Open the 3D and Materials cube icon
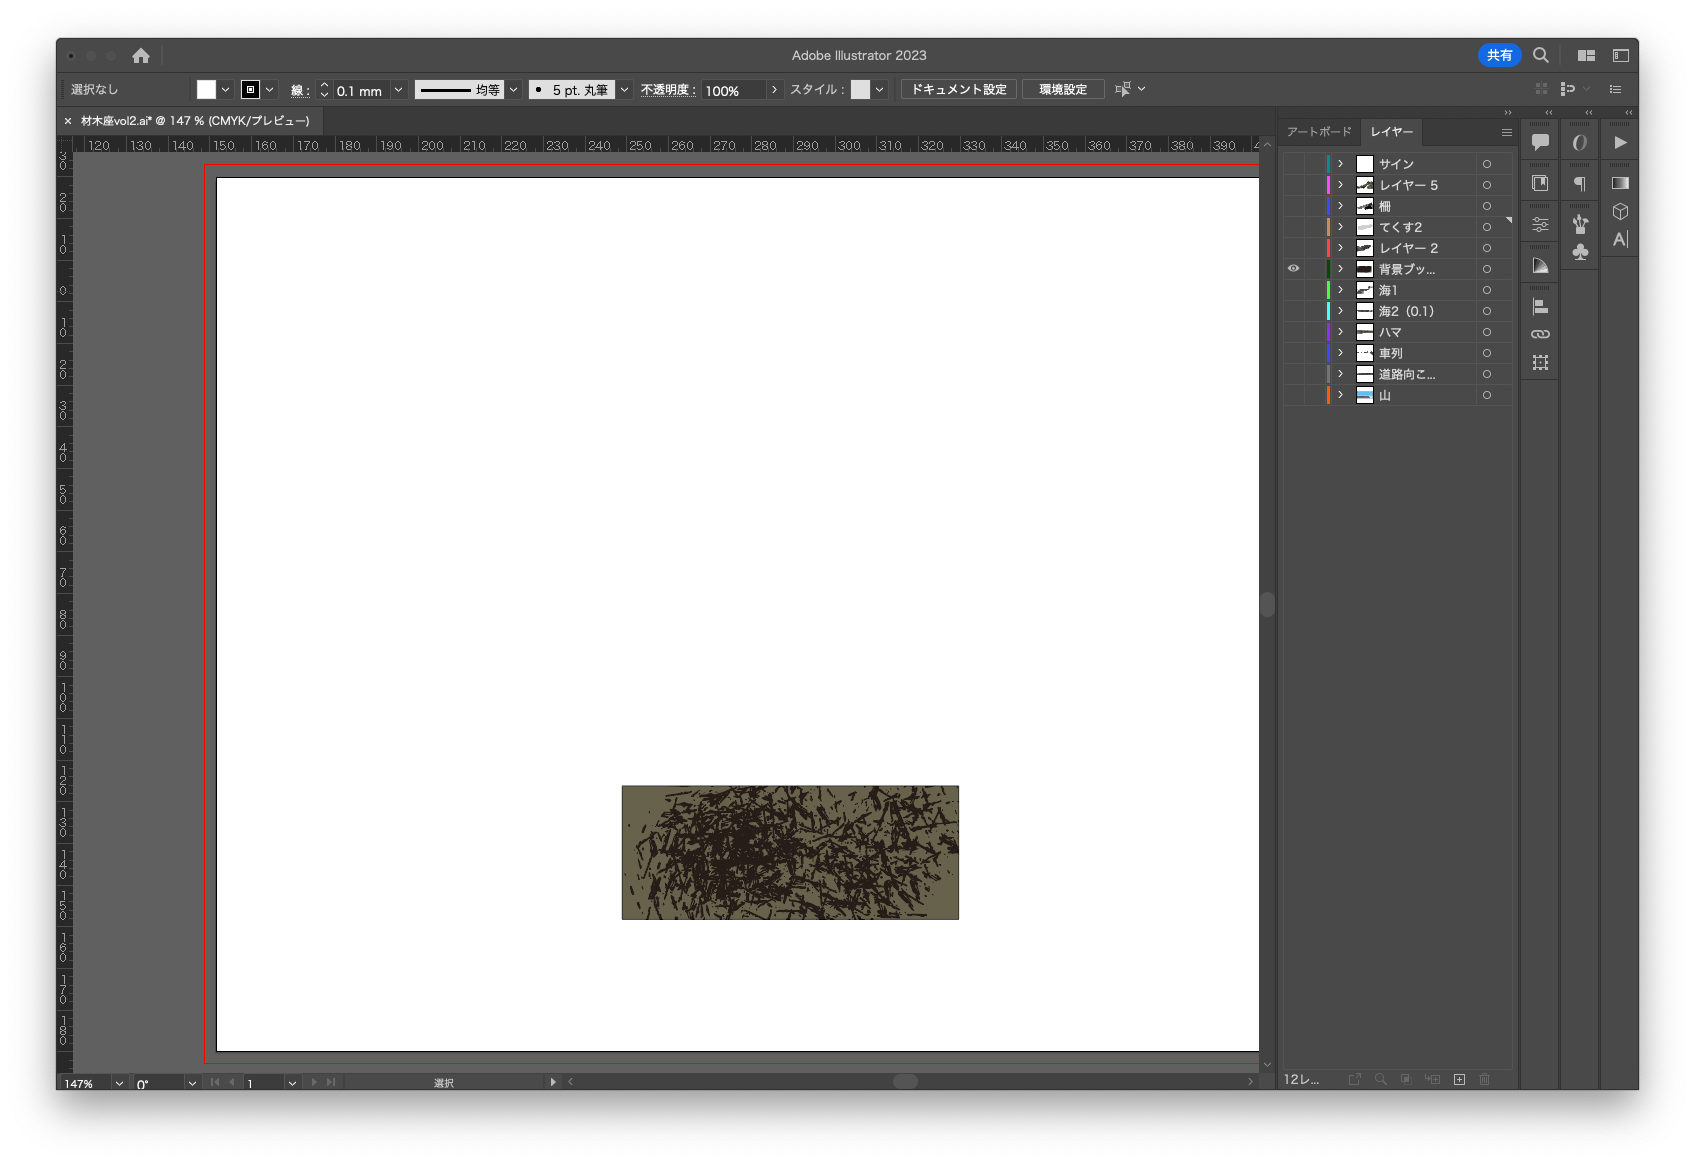Screen dimensions: 1695x1164 1620,211
